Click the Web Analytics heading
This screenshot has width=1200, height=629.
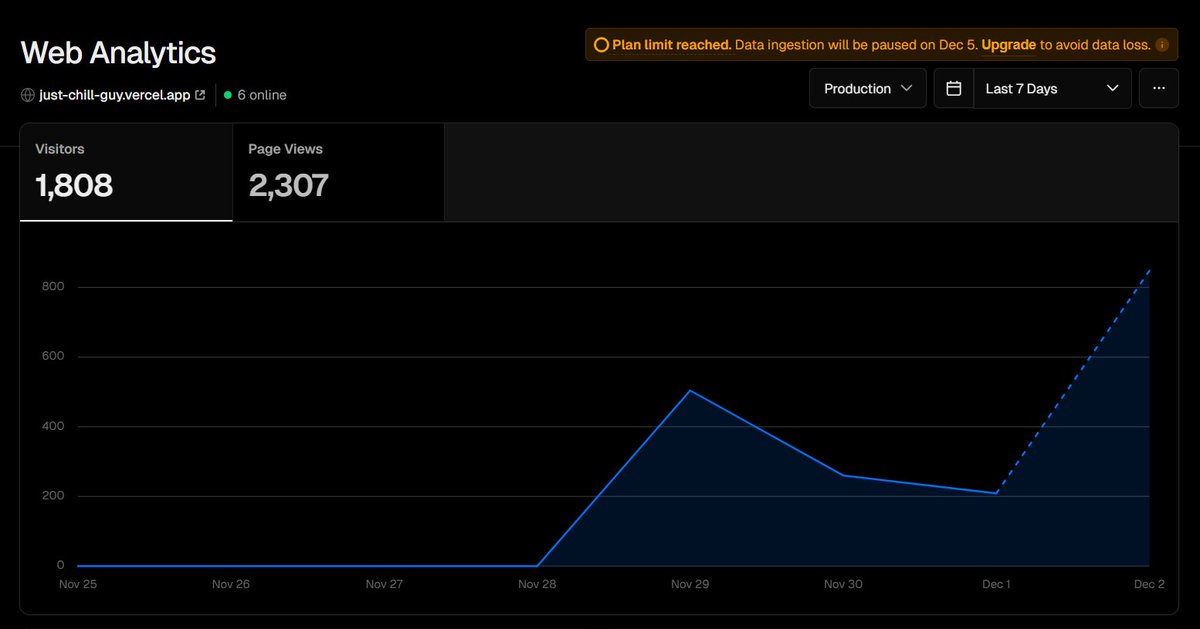[x=118, y=52]
